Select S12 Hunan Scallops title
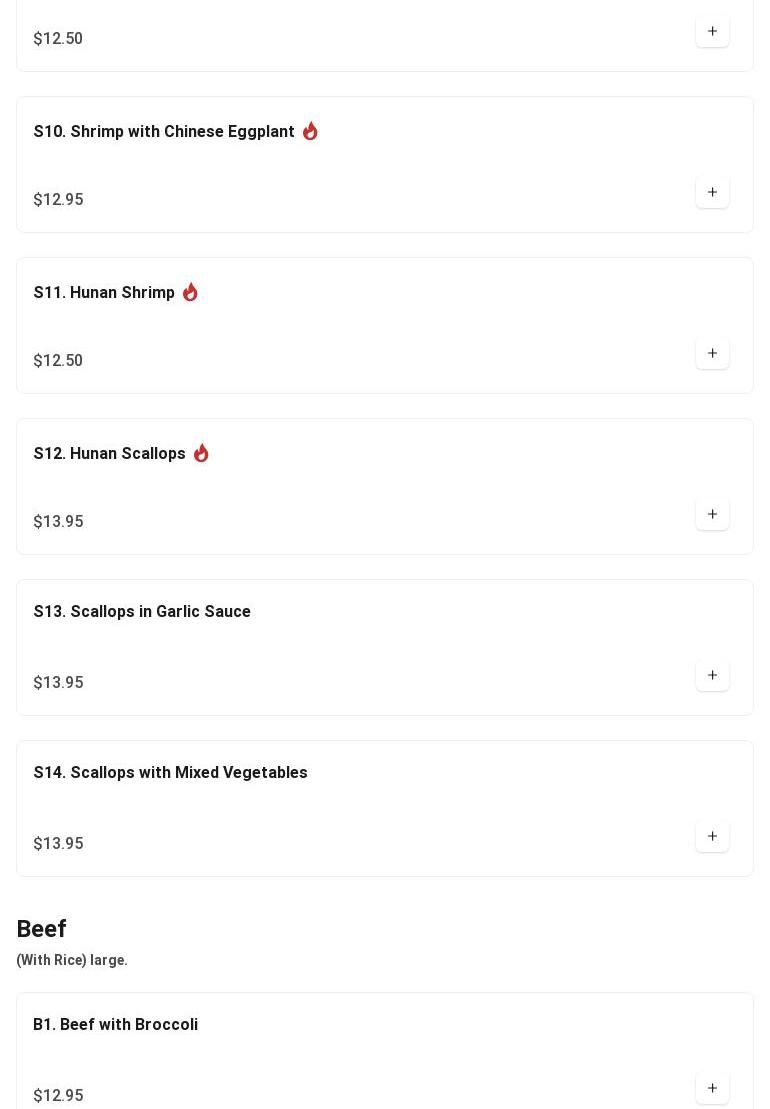The height and width of the screenshot is (1109, 770). point(110,454)
